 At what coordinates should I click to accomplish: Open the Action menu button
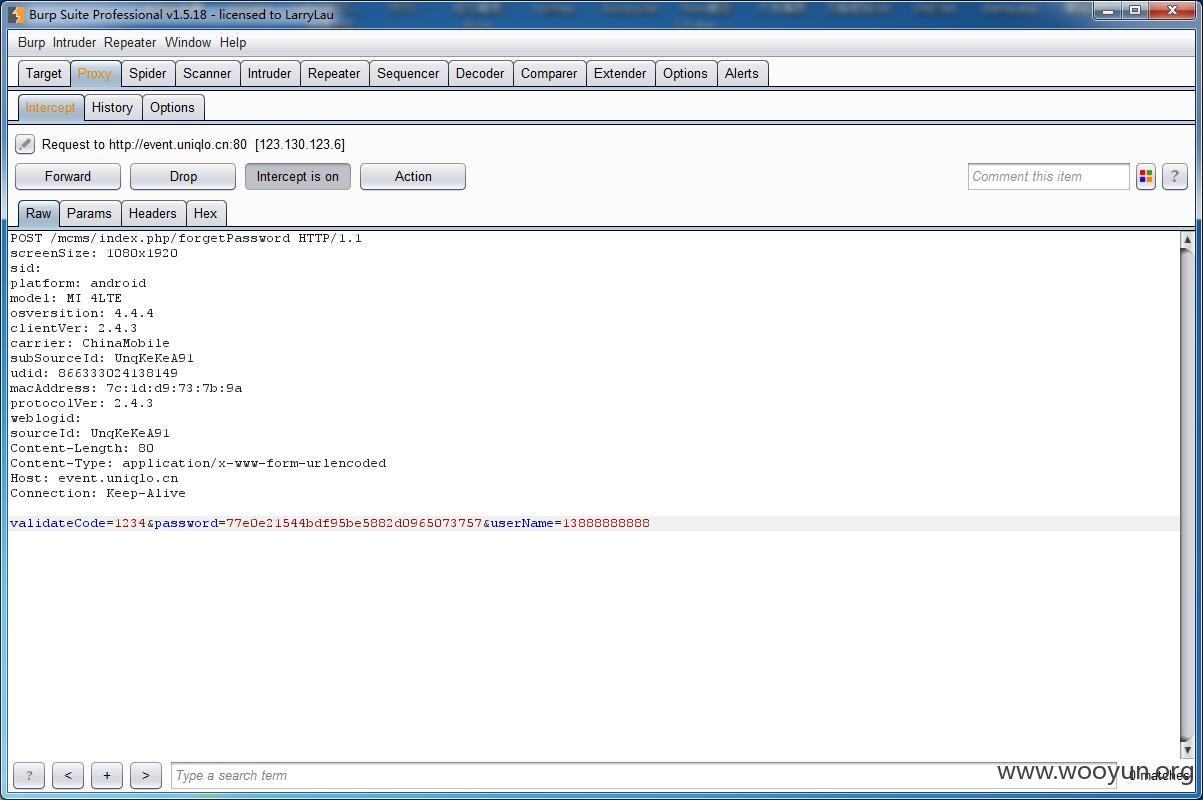coord(413,177)
